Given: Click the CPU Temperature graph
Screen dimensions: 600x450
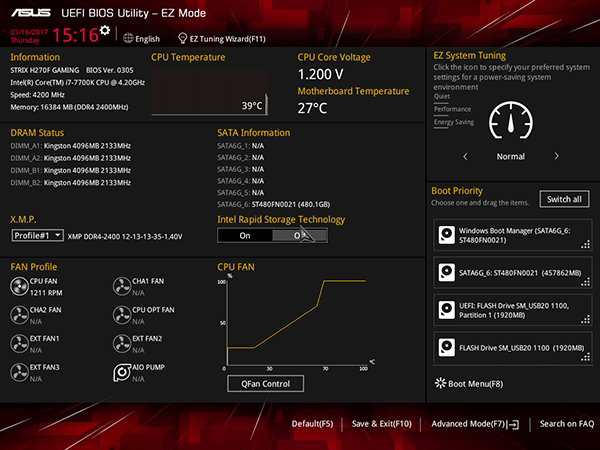Looking at the screenshot, I should click(209, 92).
